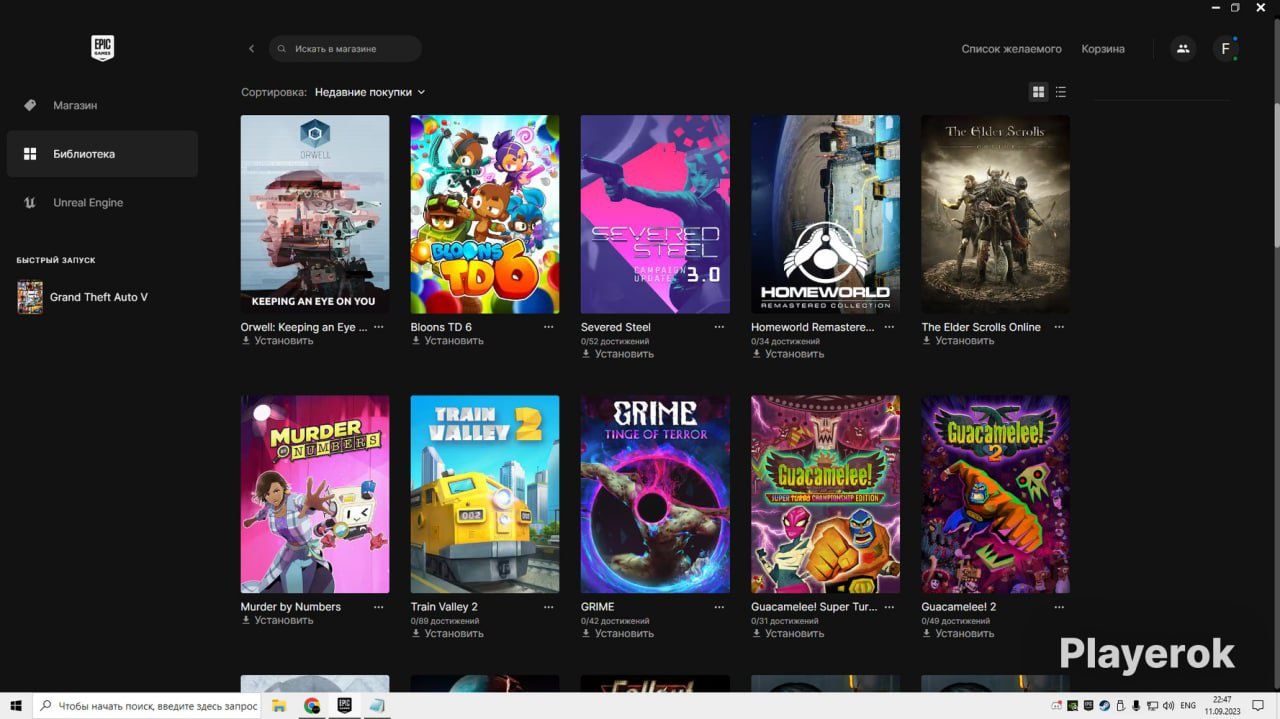
Task: Click the Epic Games logo in the sidebar
Action: 102,48
